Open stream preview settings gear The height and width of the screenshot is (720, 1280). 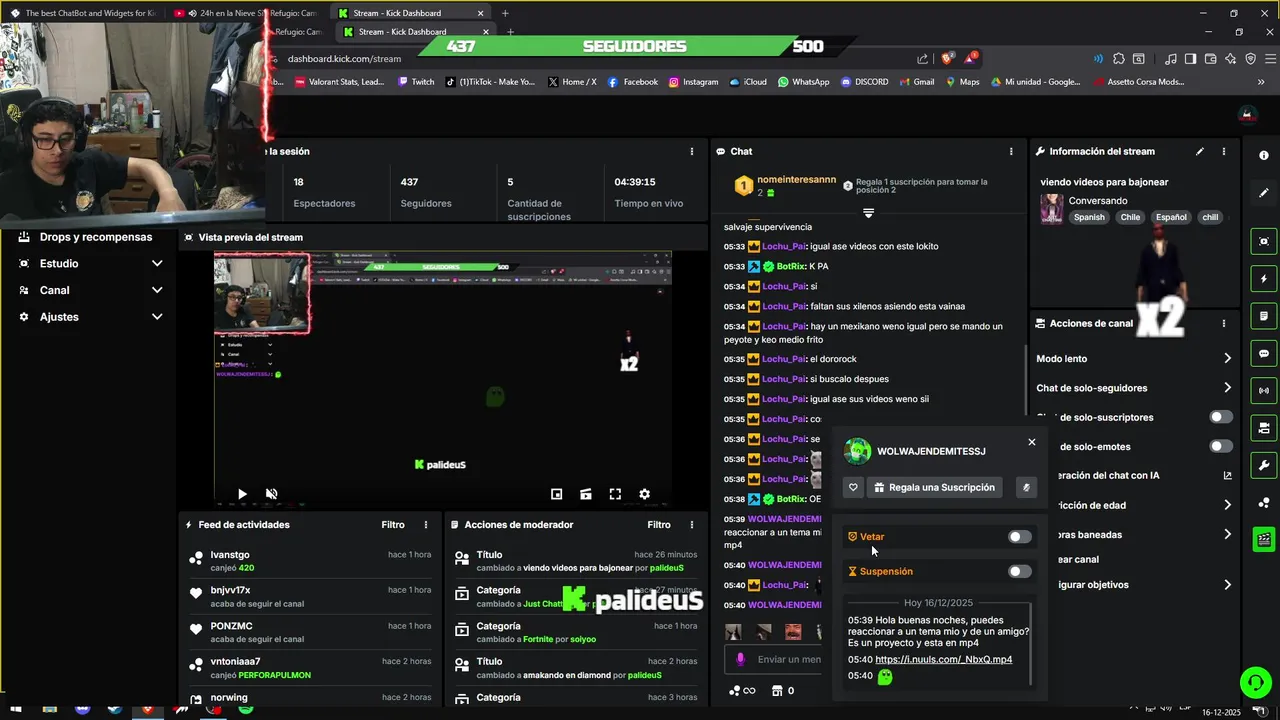coord(644,494)
